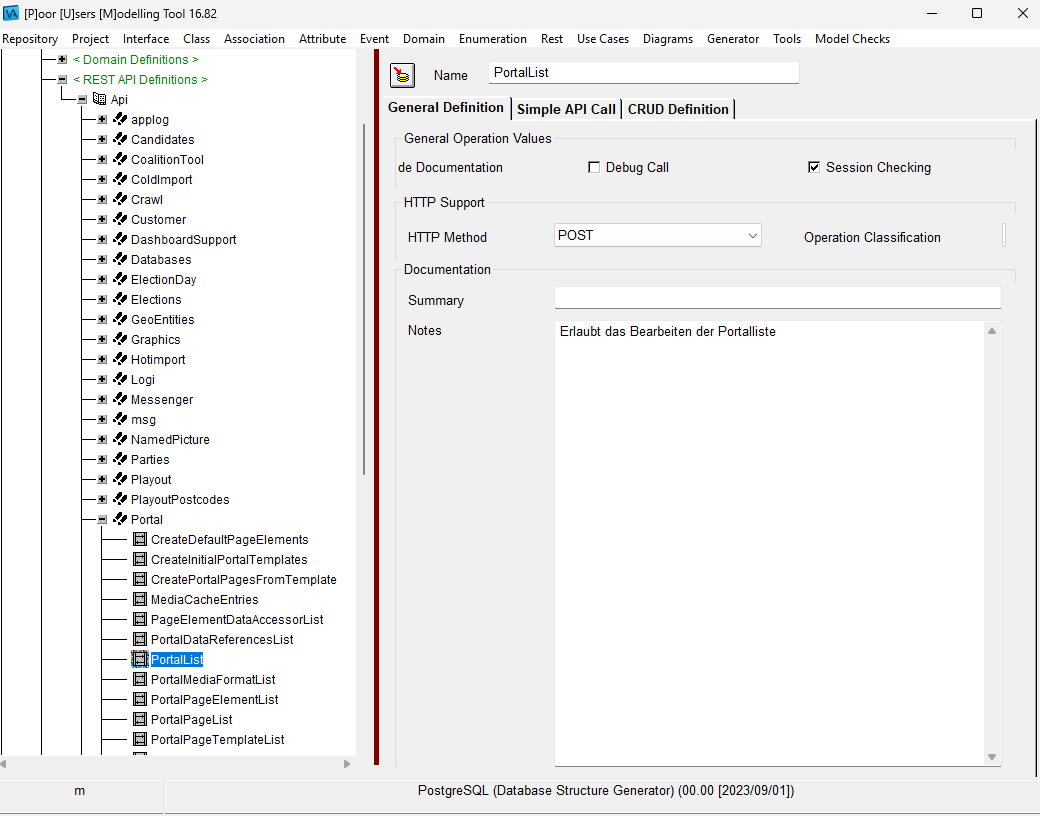Click the tree's horizontal scroll right arrow
This screenshot has width=1040, height=816.
click(x=347, y=764)
